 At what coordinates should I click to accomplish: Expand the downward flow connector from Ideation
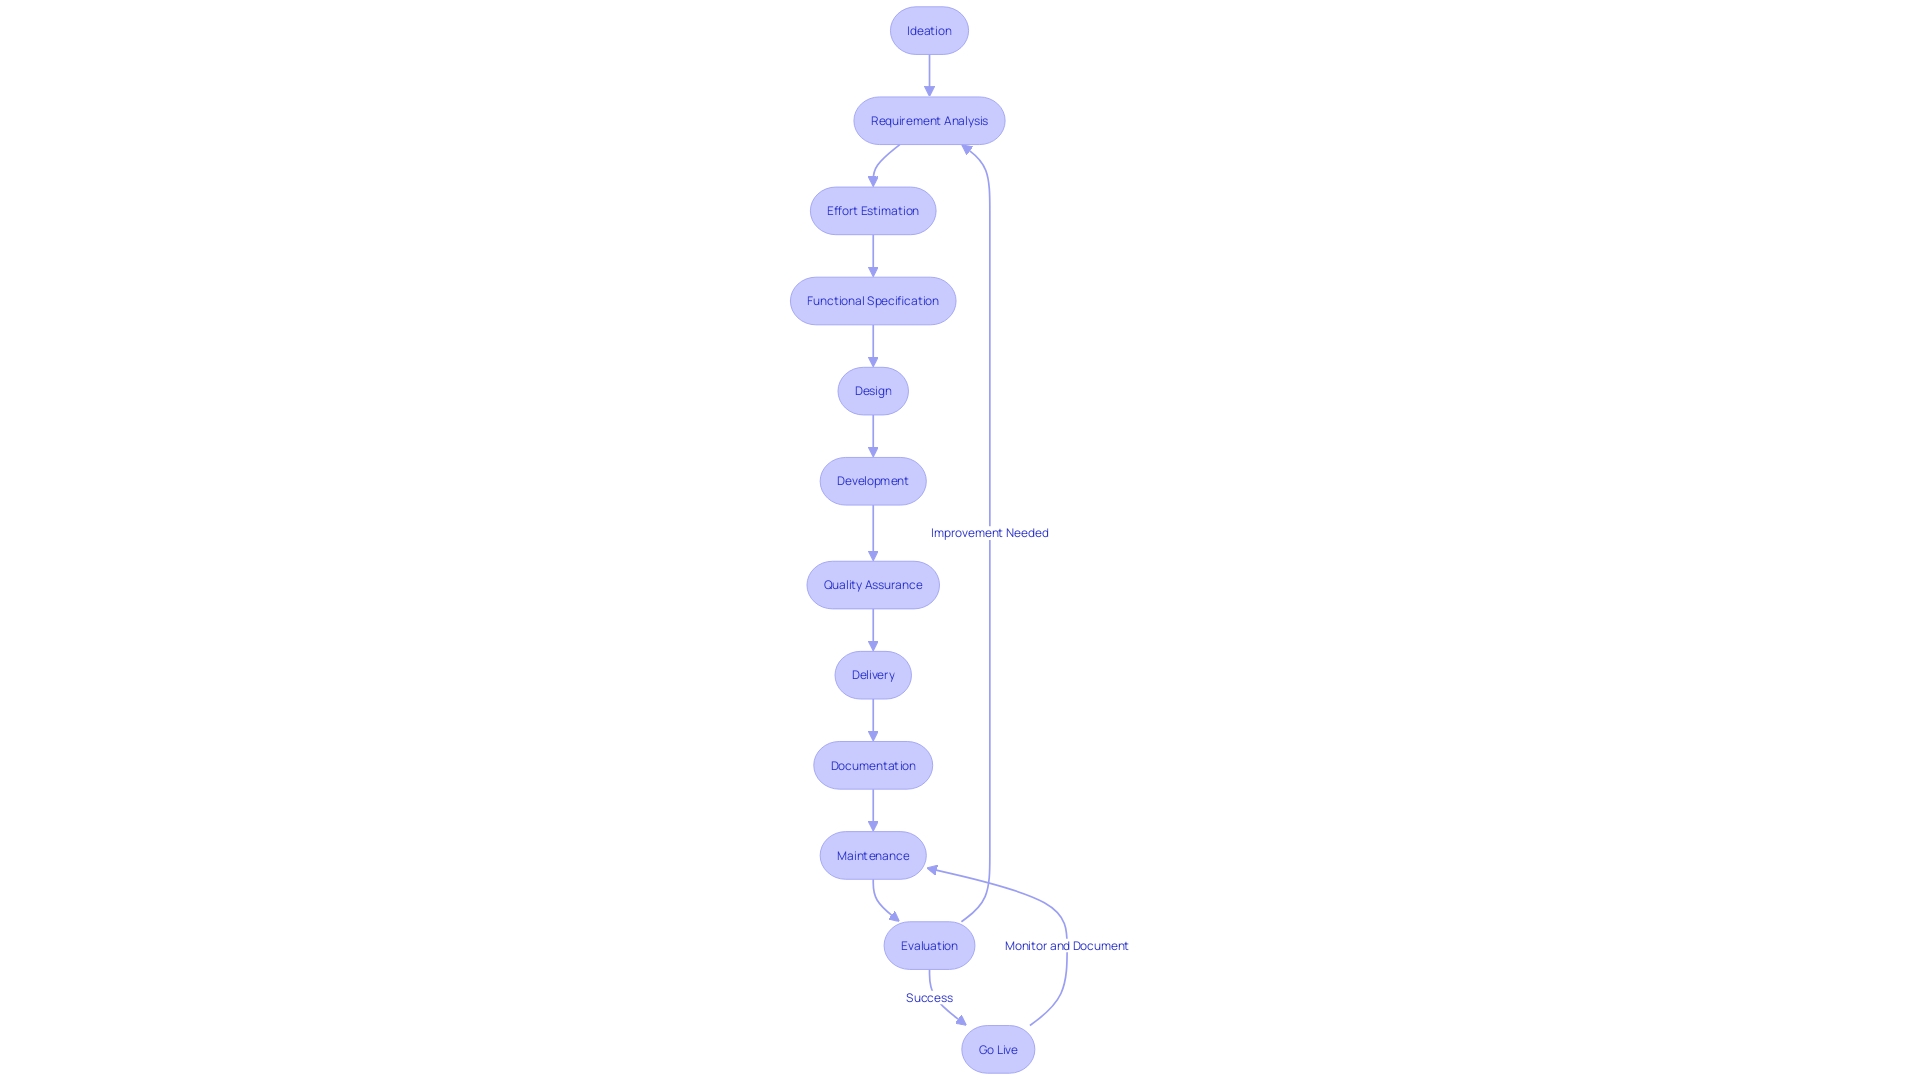928,74
